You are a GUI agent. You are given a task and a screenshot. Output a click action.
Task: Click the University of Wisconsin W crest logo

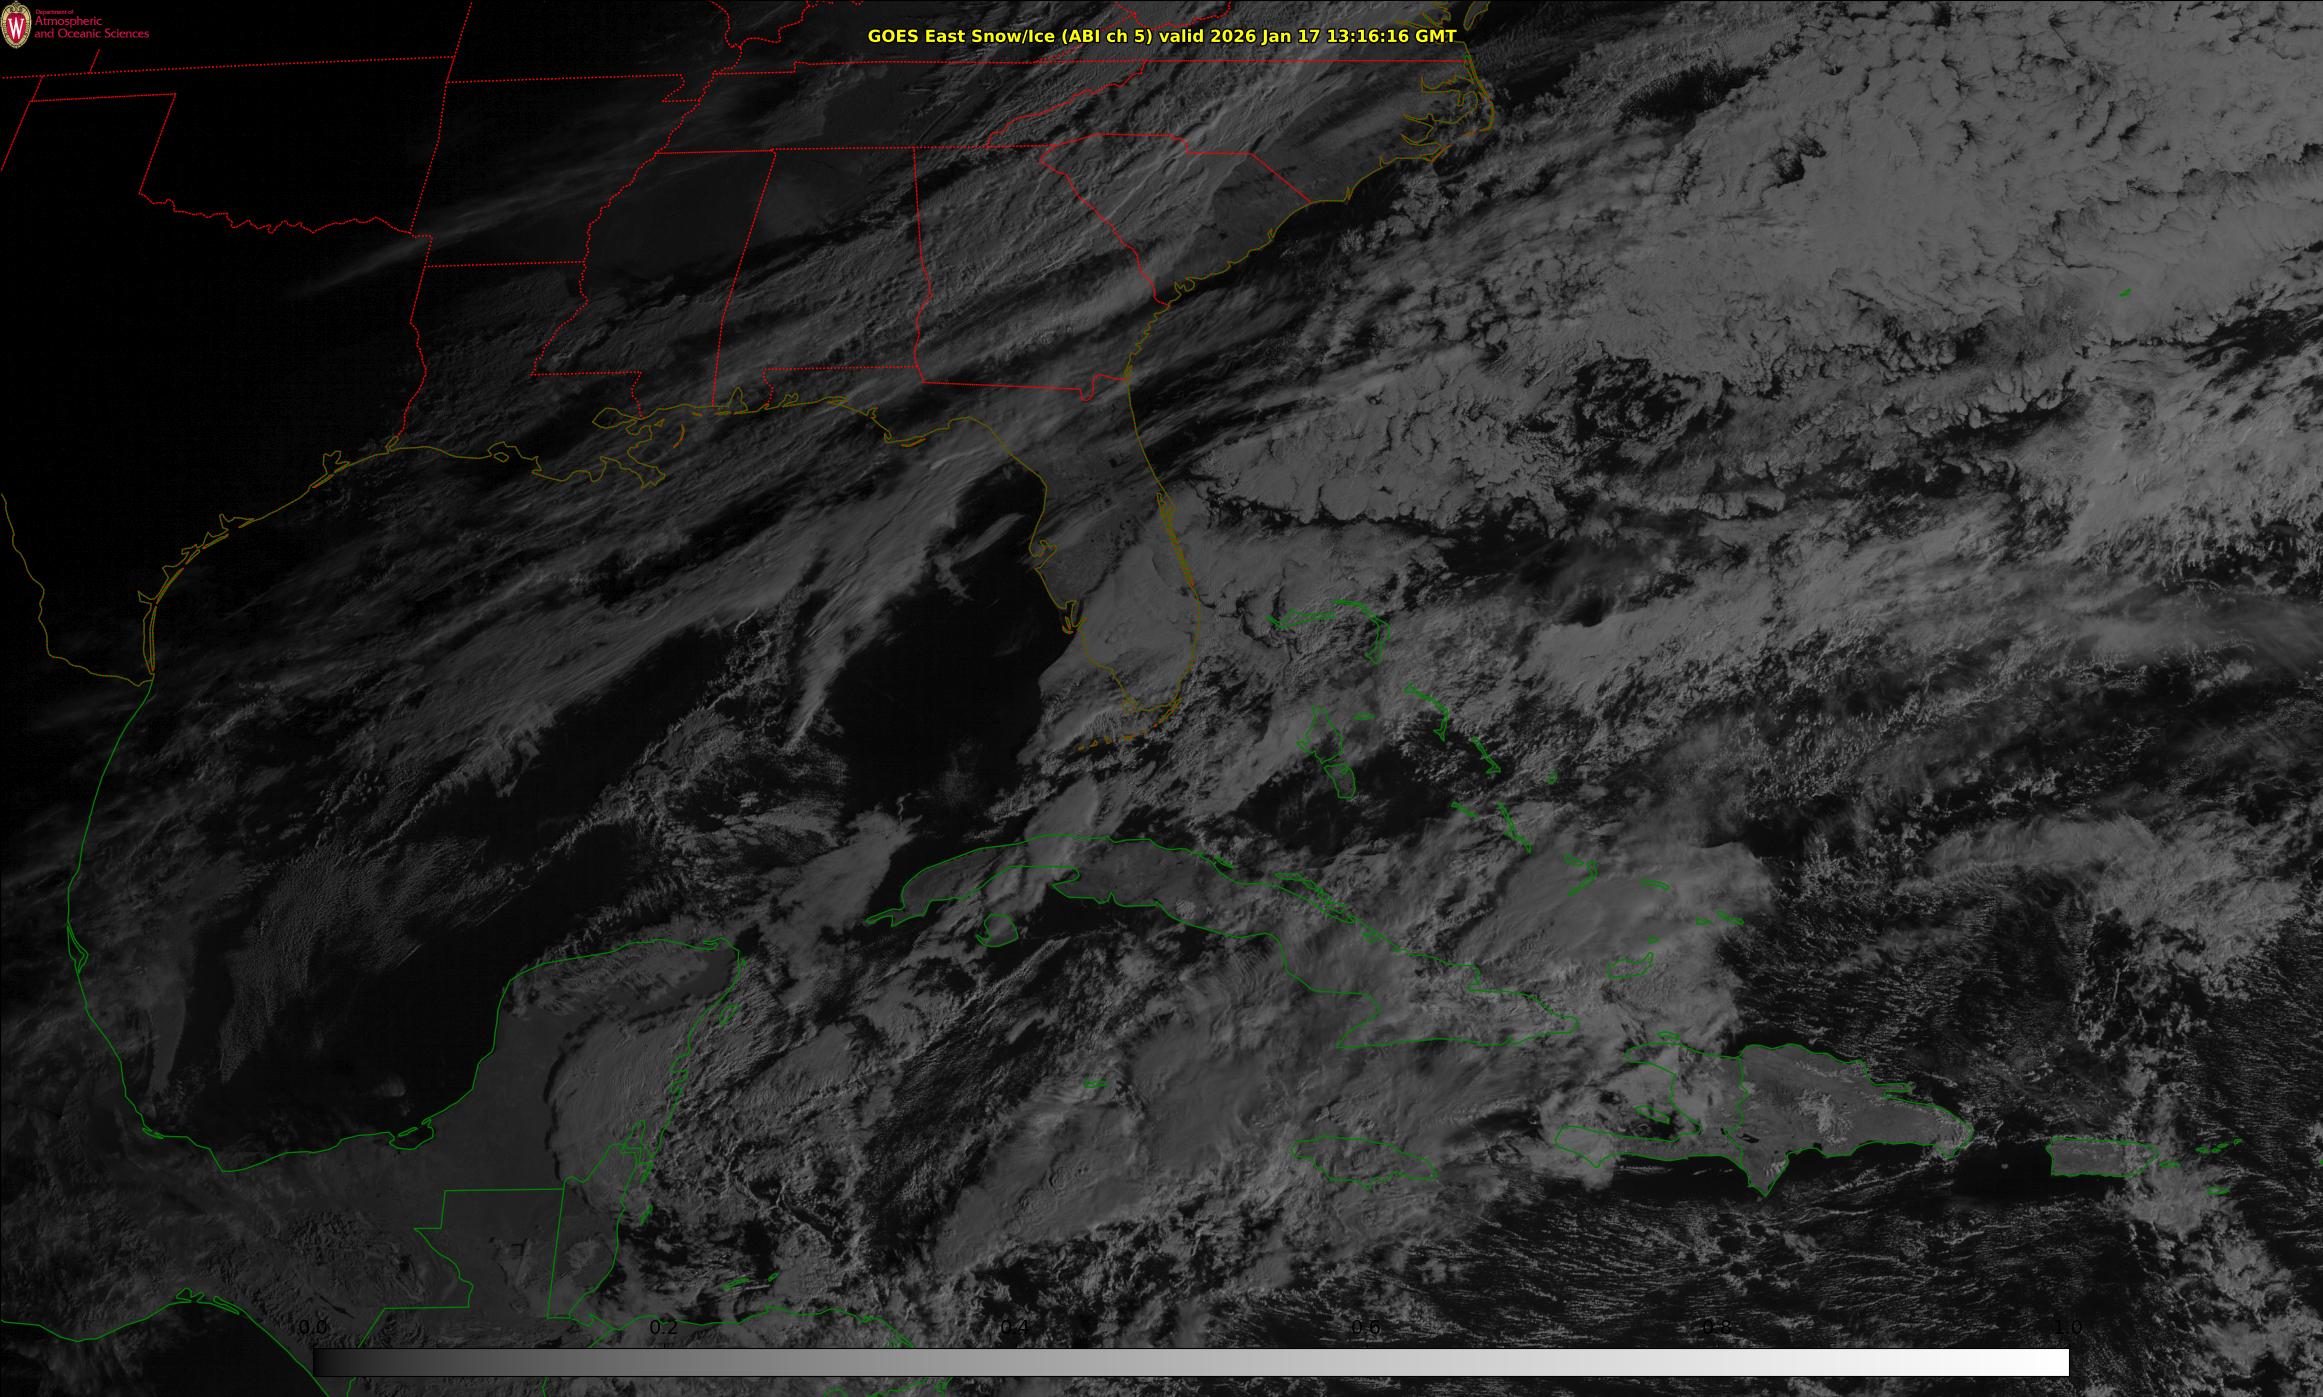click(x=15, y=27)
